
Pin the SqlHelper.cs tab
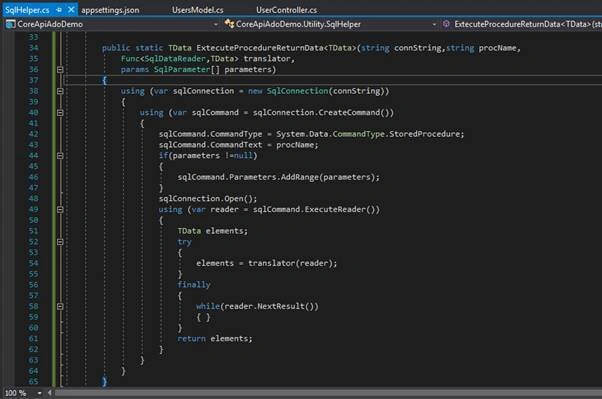point(59,10)
